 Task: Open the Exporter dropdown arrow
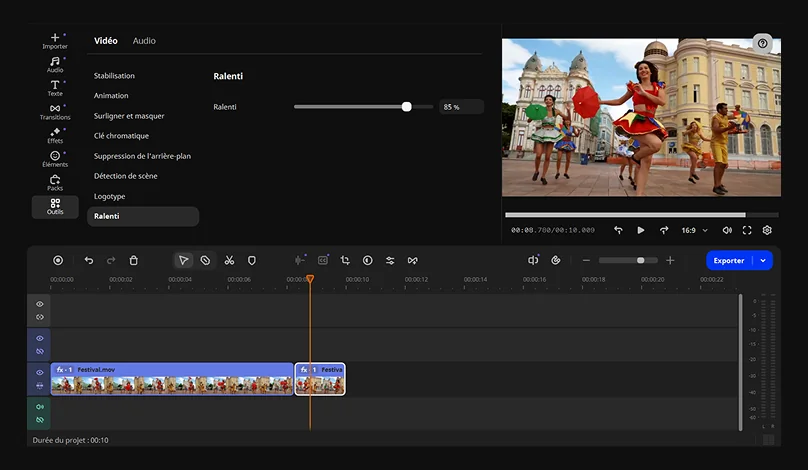(763, 260)
